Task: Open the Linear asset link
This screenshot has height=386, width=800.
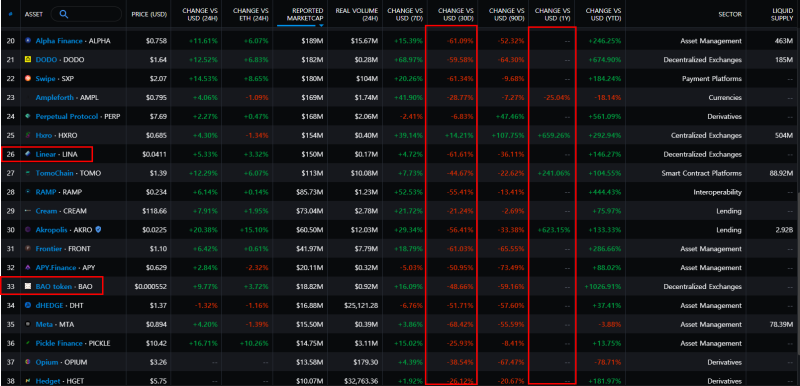Action: (x=46, y=154)
